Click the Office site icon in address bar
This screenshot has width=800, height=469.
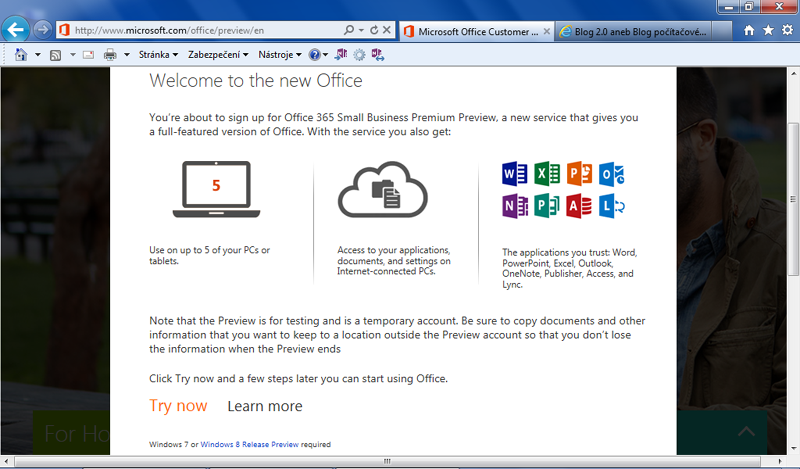tap(64, 30)
